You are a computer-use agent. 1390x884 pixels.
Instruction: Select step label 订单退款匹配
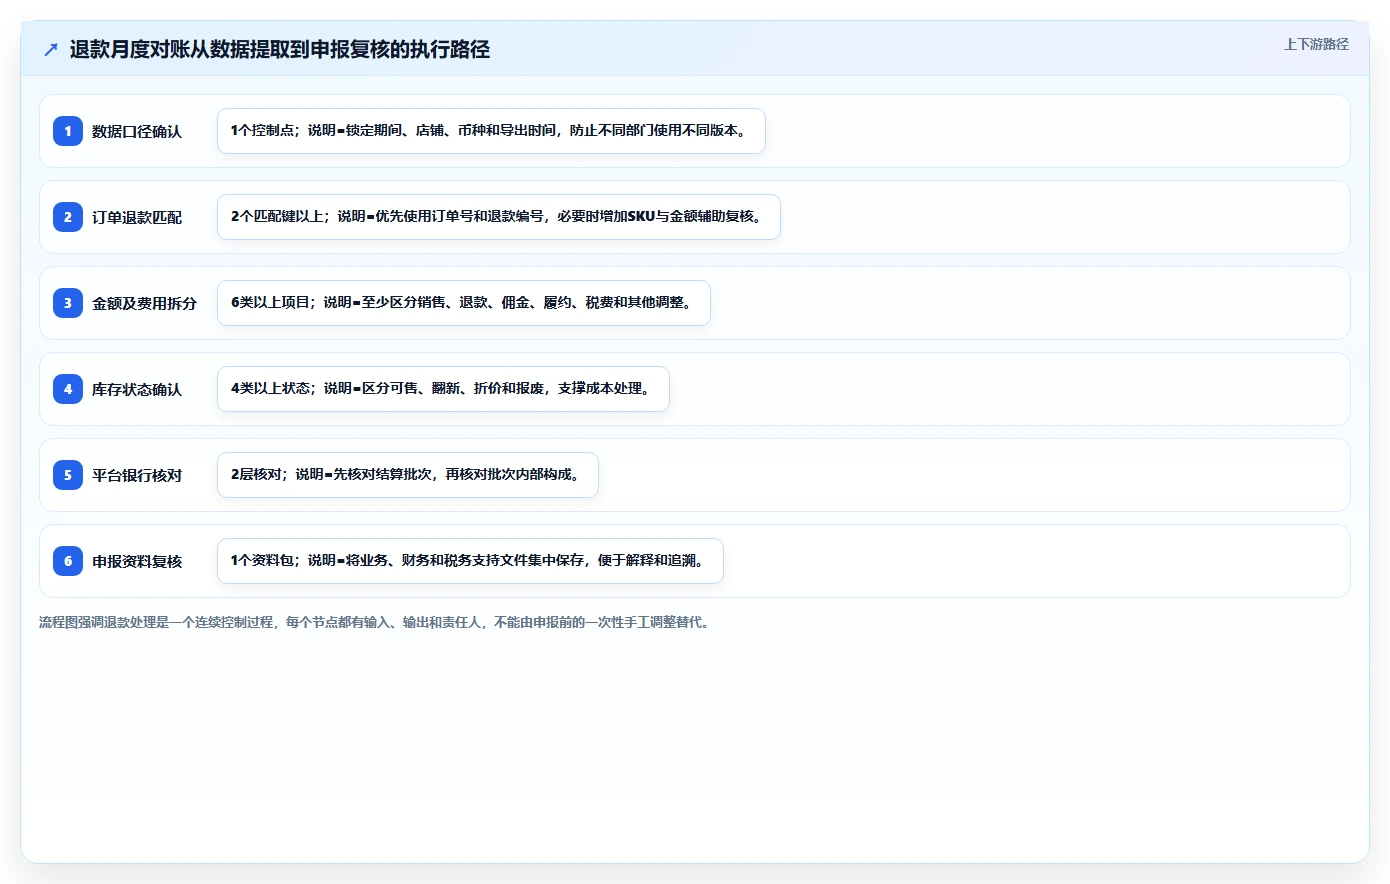click(137, 217)
